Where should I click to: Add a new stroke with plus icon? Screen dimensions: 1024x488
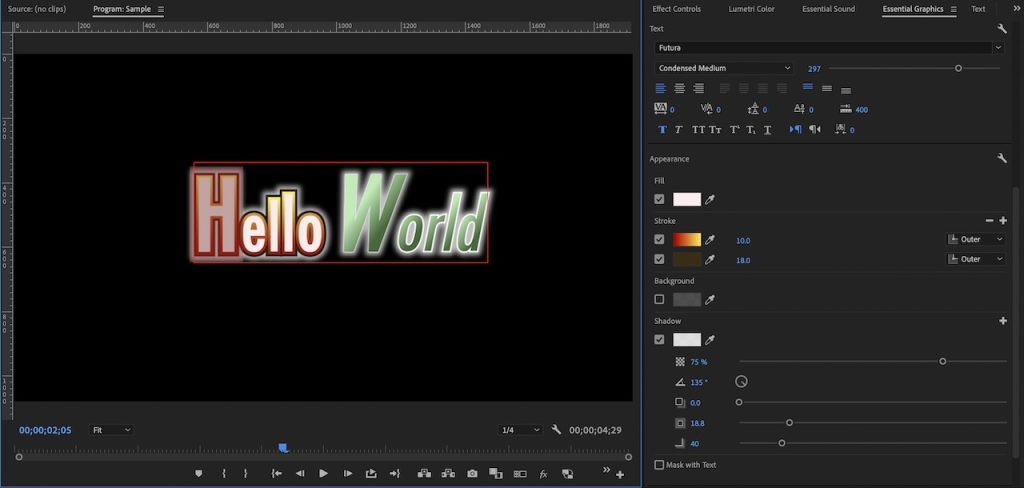tap(1003, 220)
